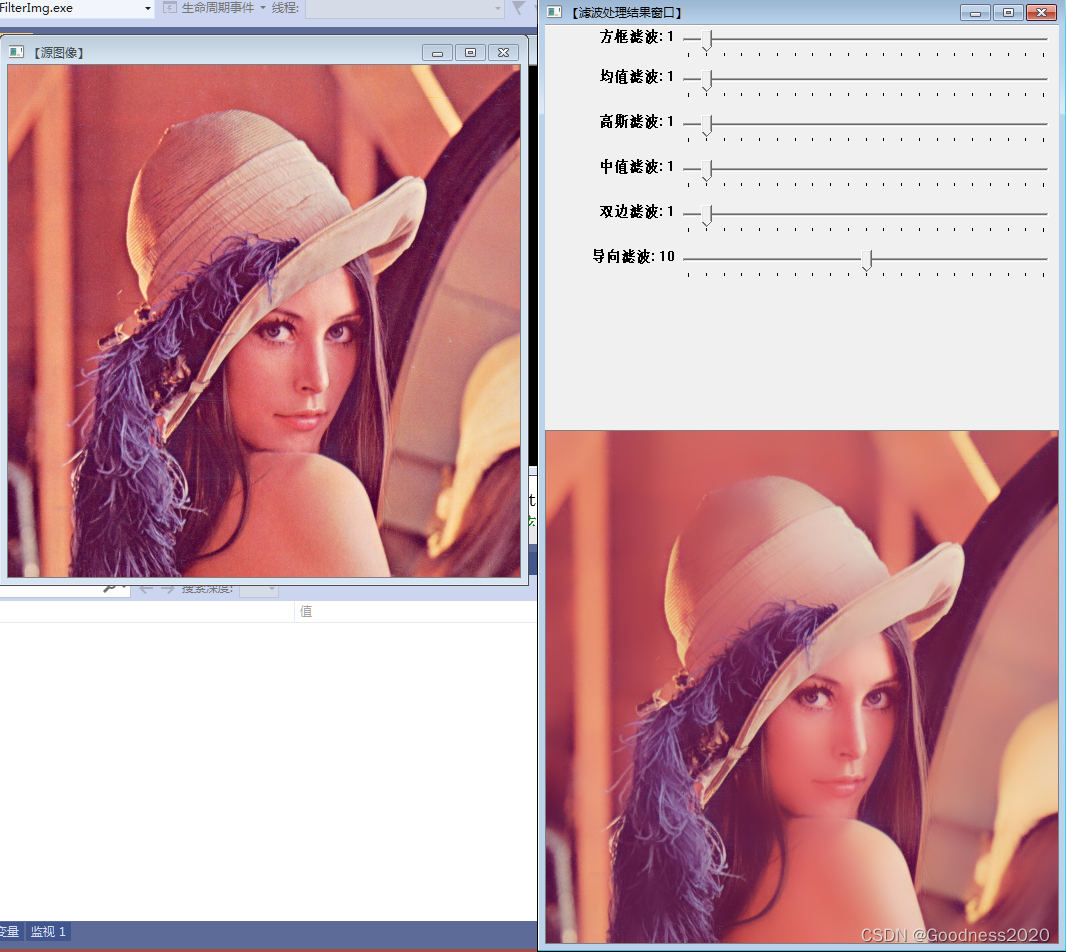Click the 均值滤波 slider thumb
The width and height of the screenshot is (1066, 952).
(707, 80)
